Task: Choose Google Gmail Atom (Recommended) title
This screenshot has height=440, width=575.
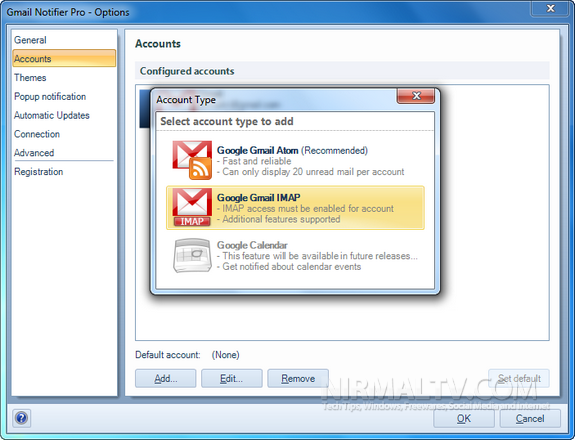Action: click(292, 150)
